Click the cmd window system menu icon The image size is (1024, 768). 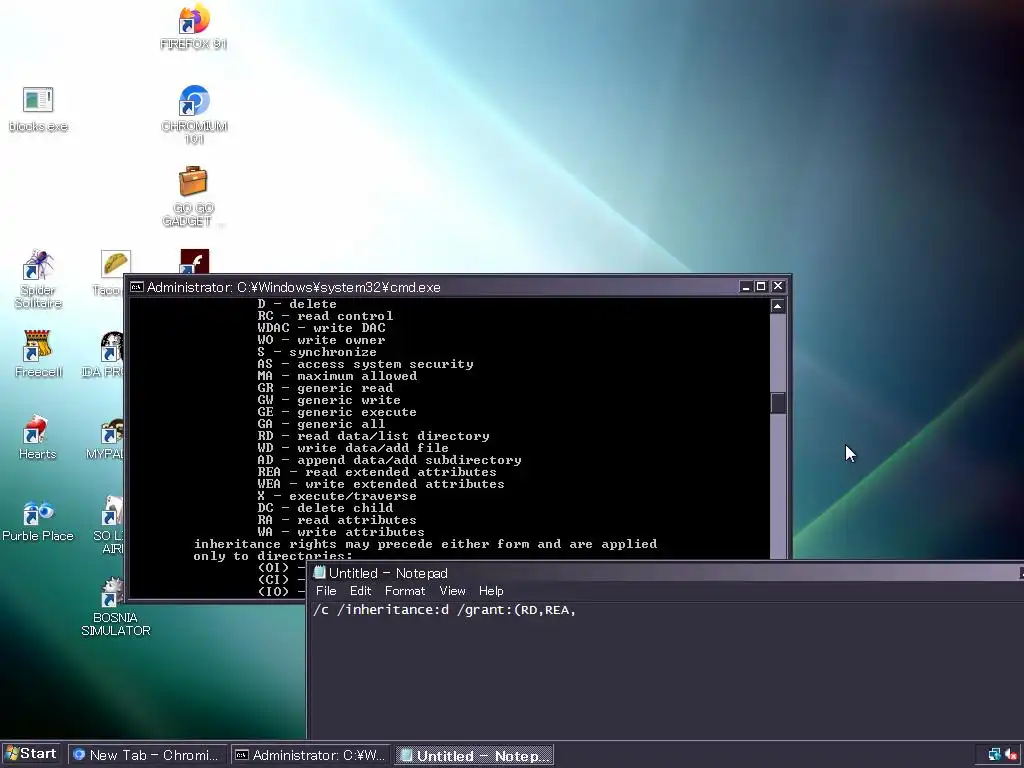coord(136,287)
